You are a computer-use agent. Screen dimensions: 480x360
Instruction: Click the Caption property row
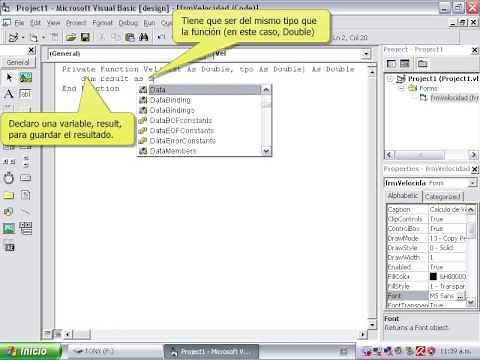[x=428, y=209]
